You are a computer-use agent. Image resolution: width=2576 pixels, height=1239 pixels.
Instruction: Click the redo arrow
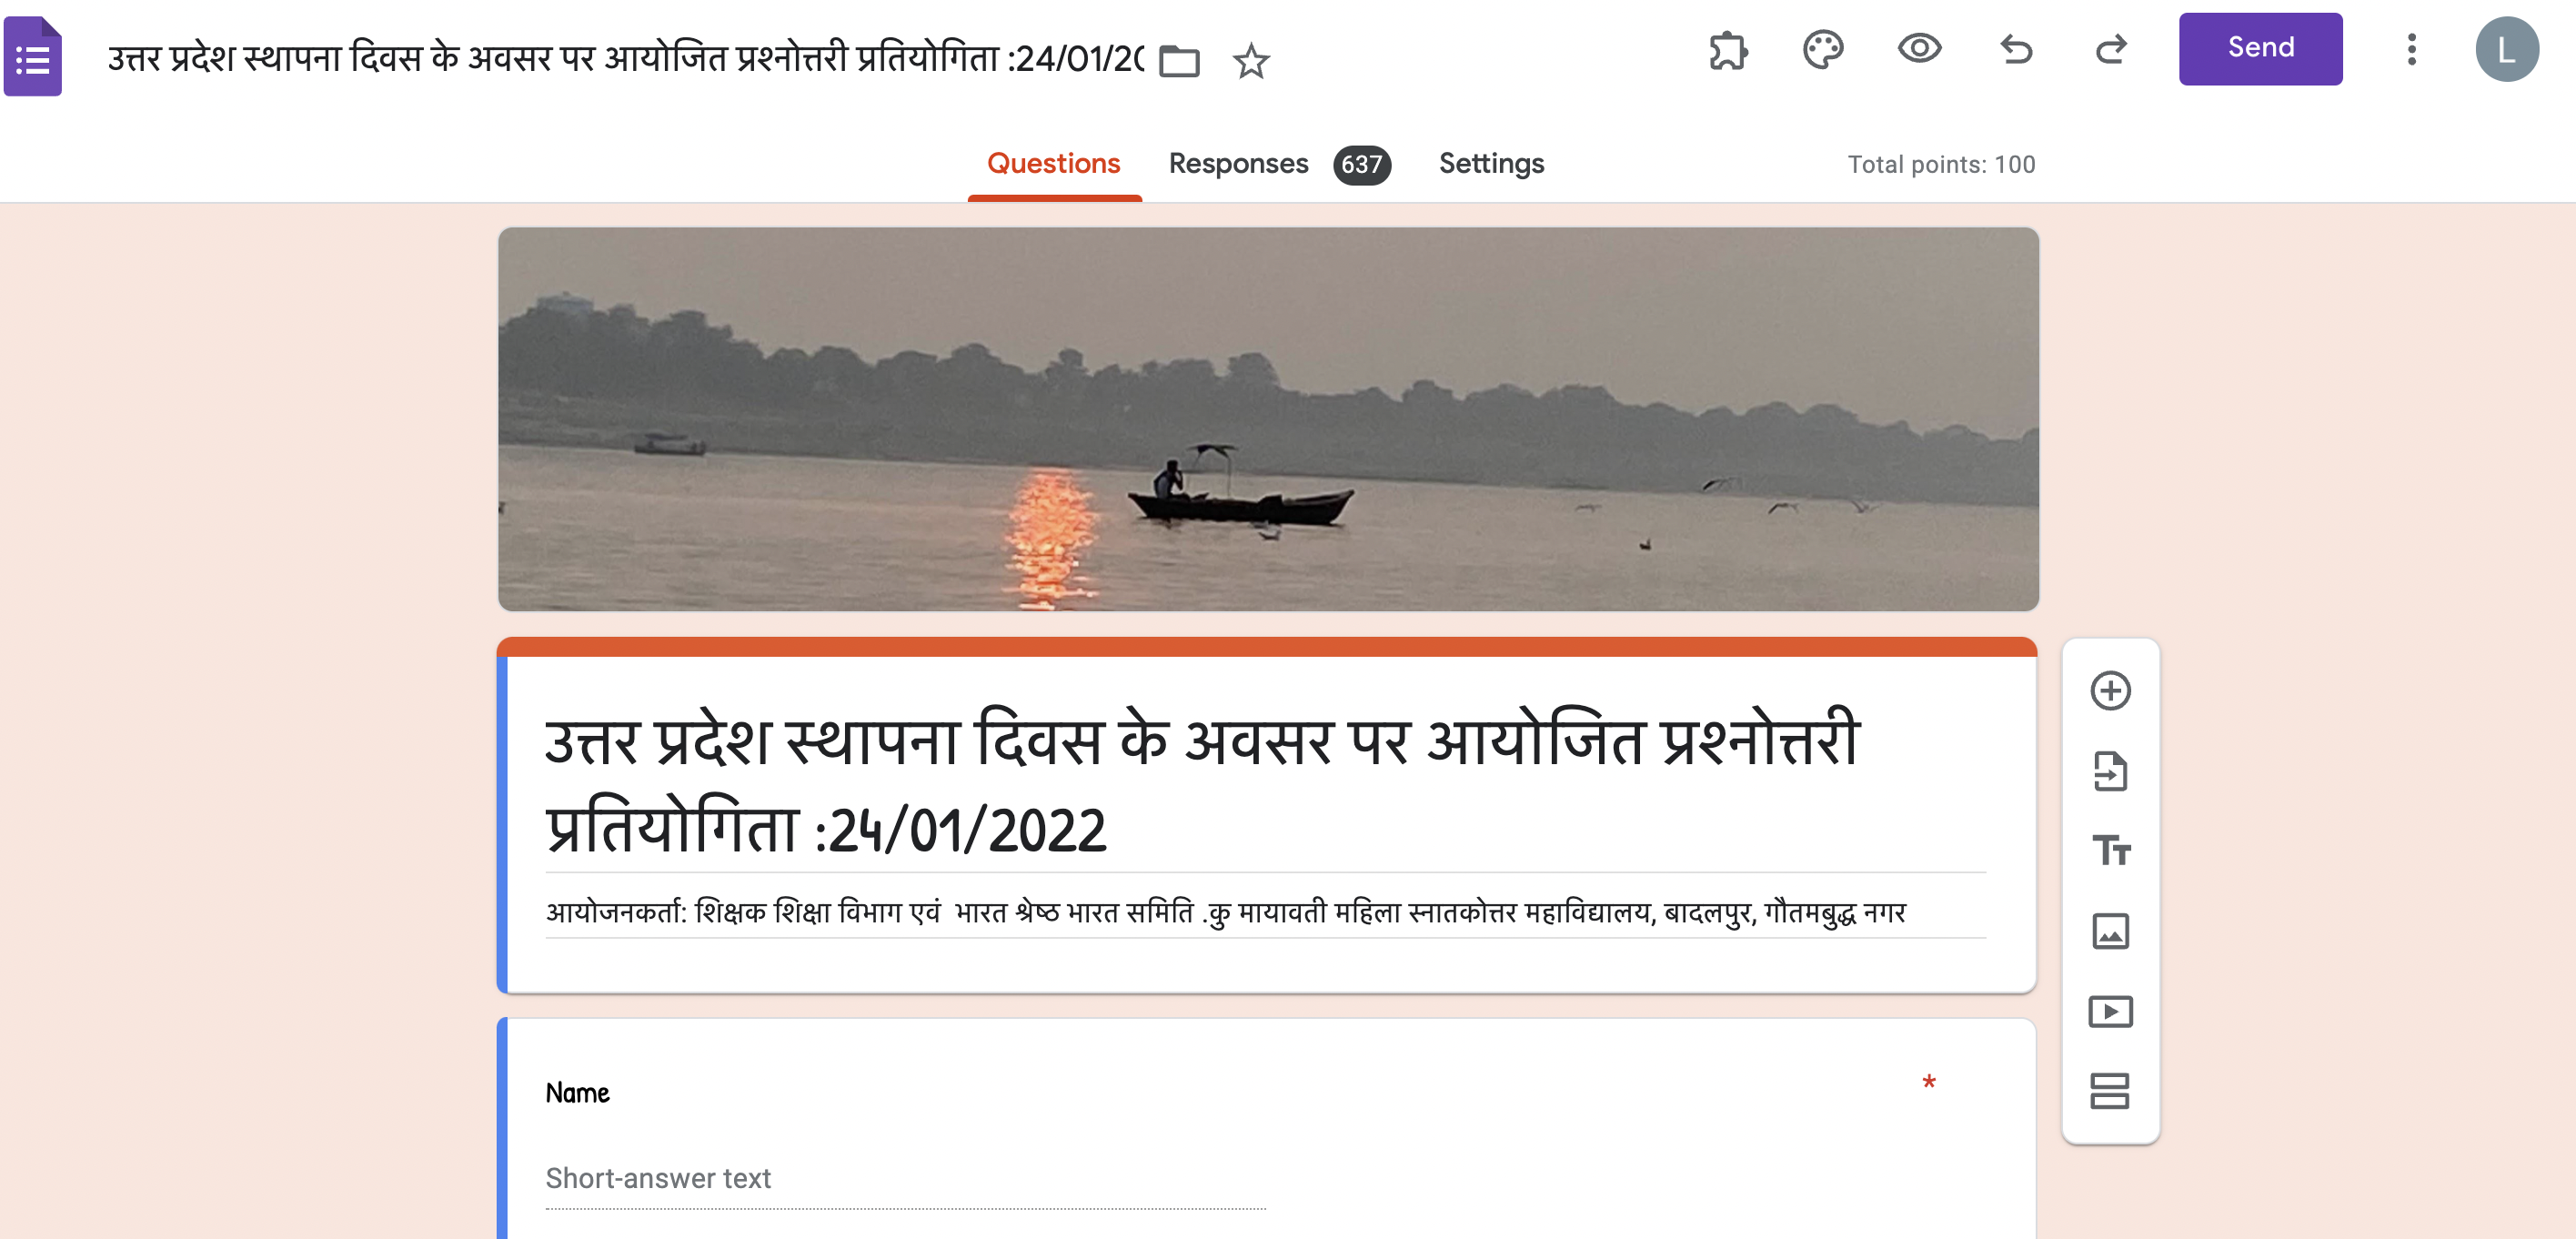[x=2110, y=49]
